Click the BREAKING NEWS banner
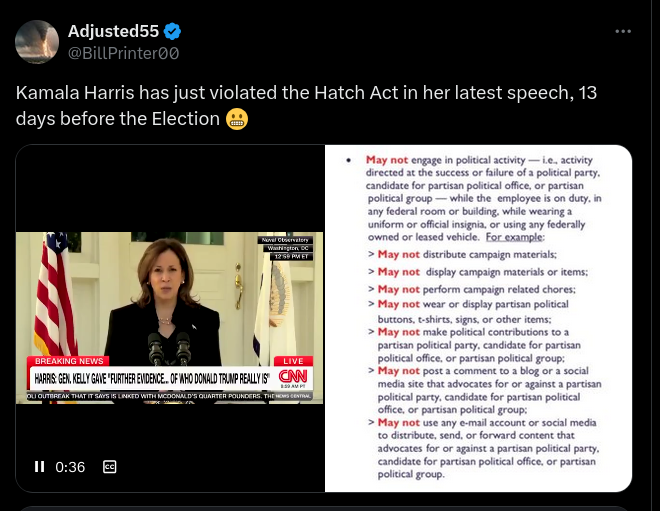Screen dimensions: 660x511 click(69, 361)
